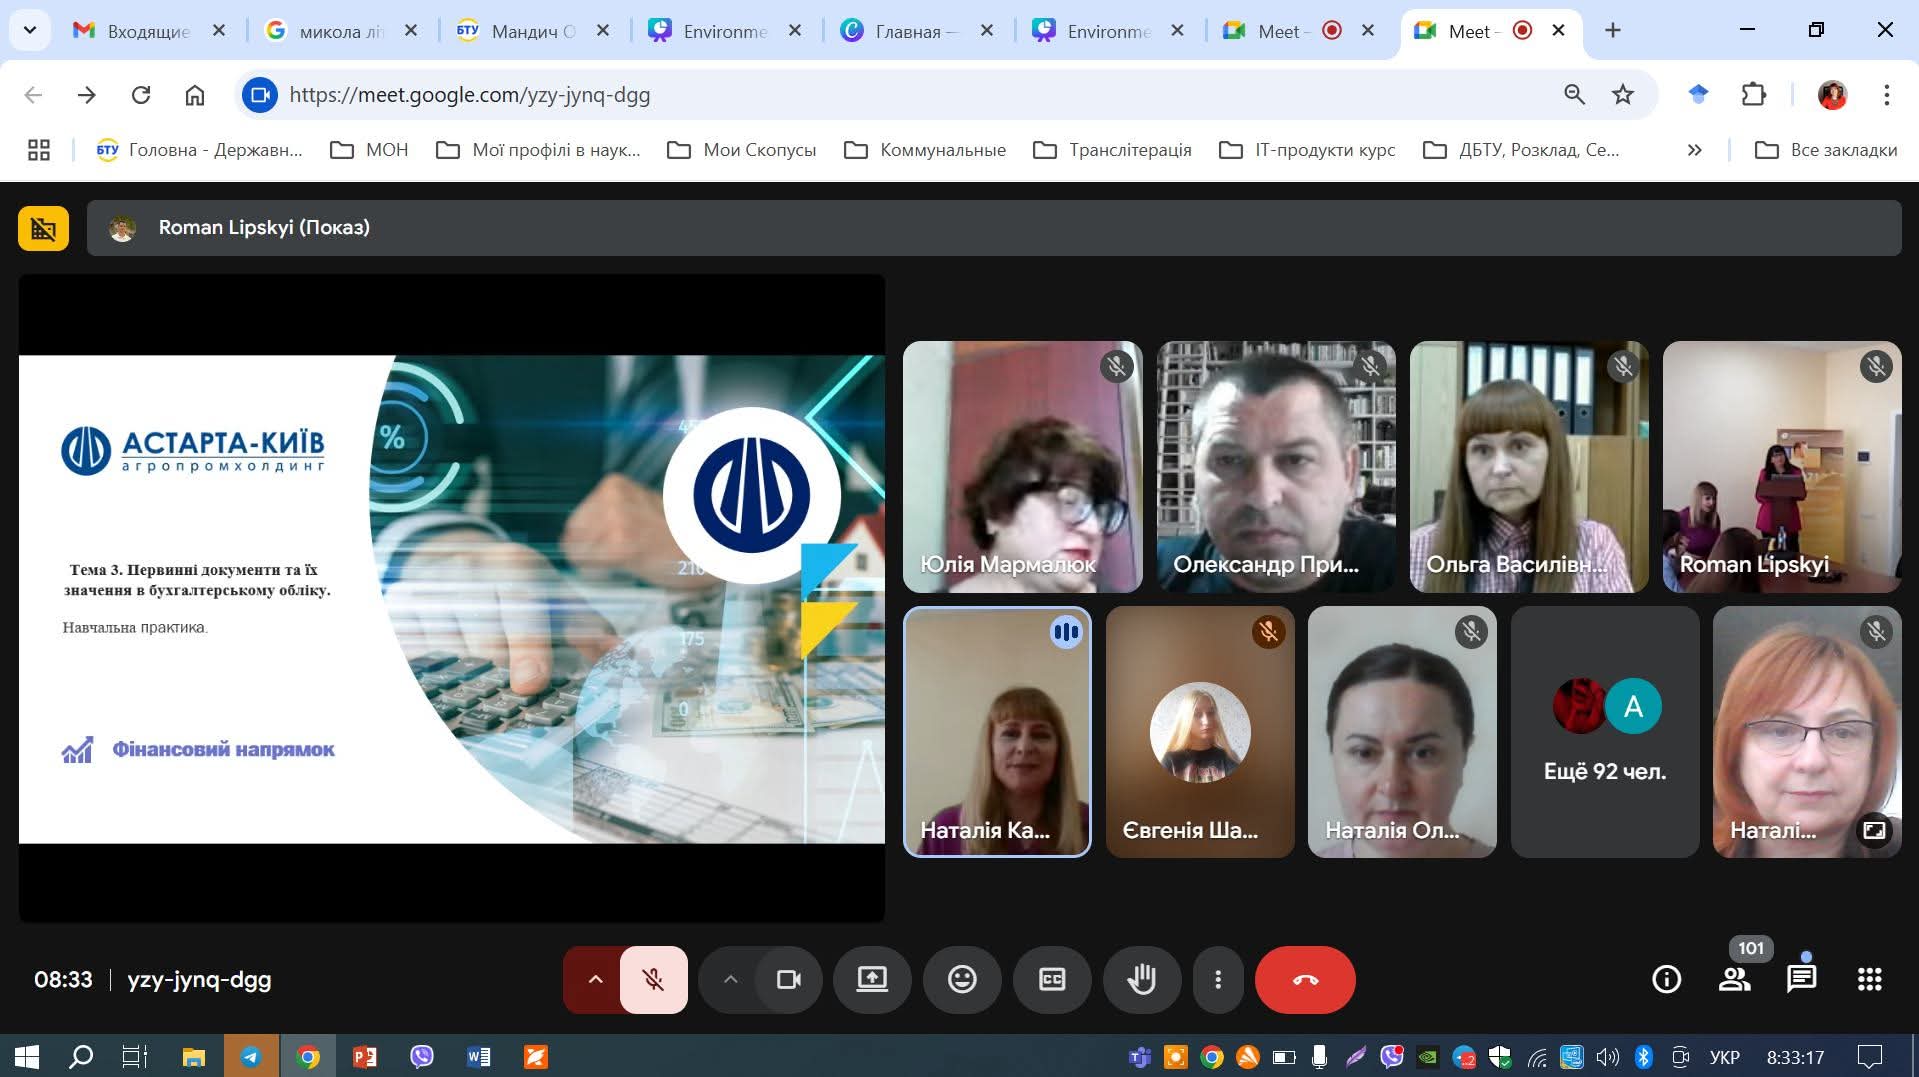This screenshot has height=1077, width=1919.
Task: Click the red leave call button
Action: 1305,979
